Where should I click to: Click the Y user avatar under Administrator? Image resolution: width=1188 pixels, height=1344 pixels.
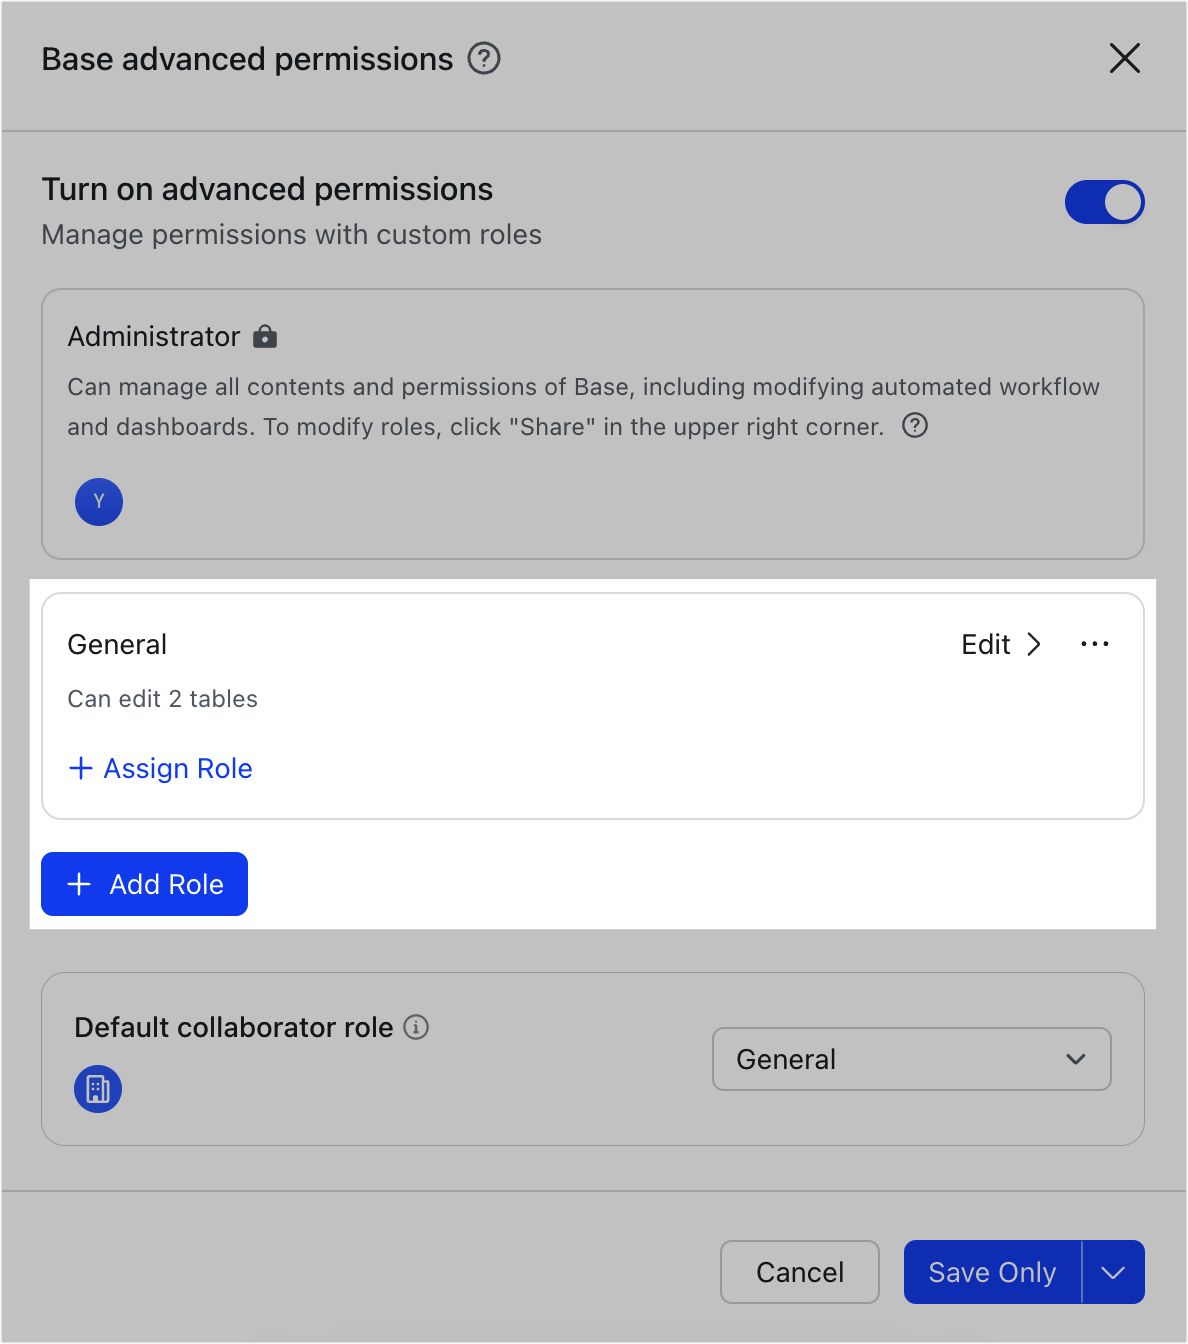[x=99, y=502]
